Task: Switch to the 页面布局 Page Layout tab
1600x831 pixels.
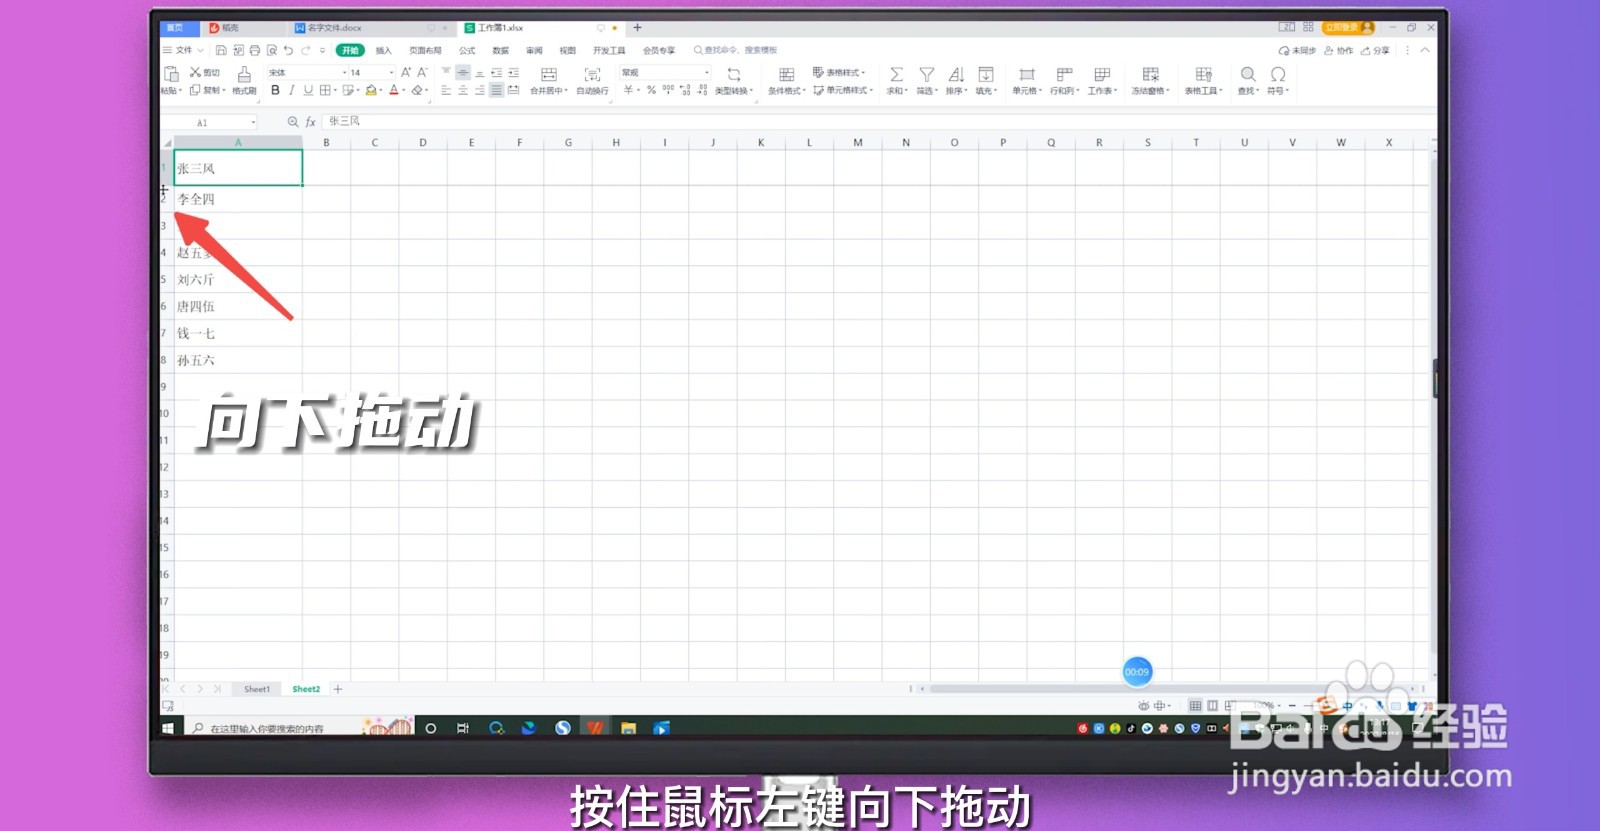Action: [x=425, y=50]
